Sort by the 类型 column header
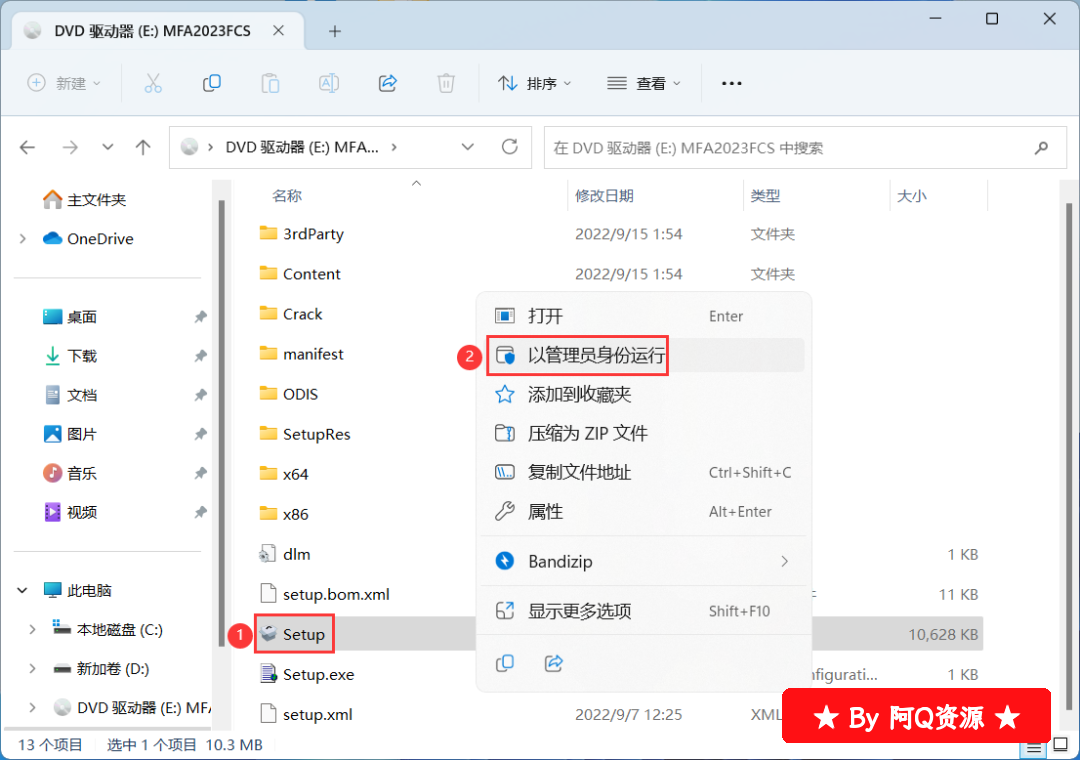1080x760 pixels. (765, 196)
